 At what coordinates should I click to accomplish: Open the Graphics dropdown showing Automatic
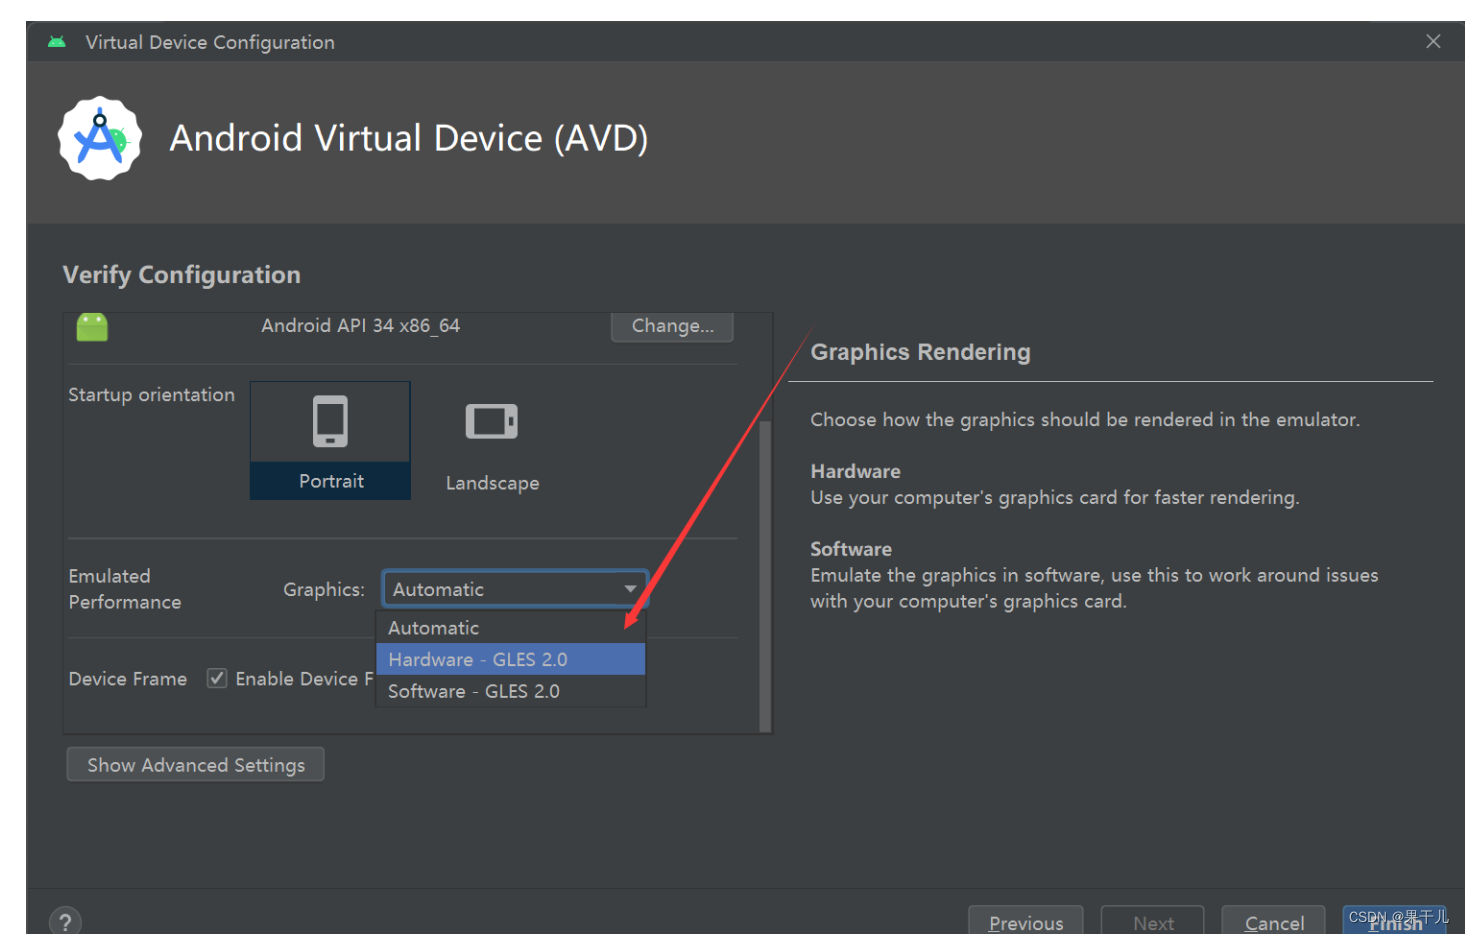515,589
